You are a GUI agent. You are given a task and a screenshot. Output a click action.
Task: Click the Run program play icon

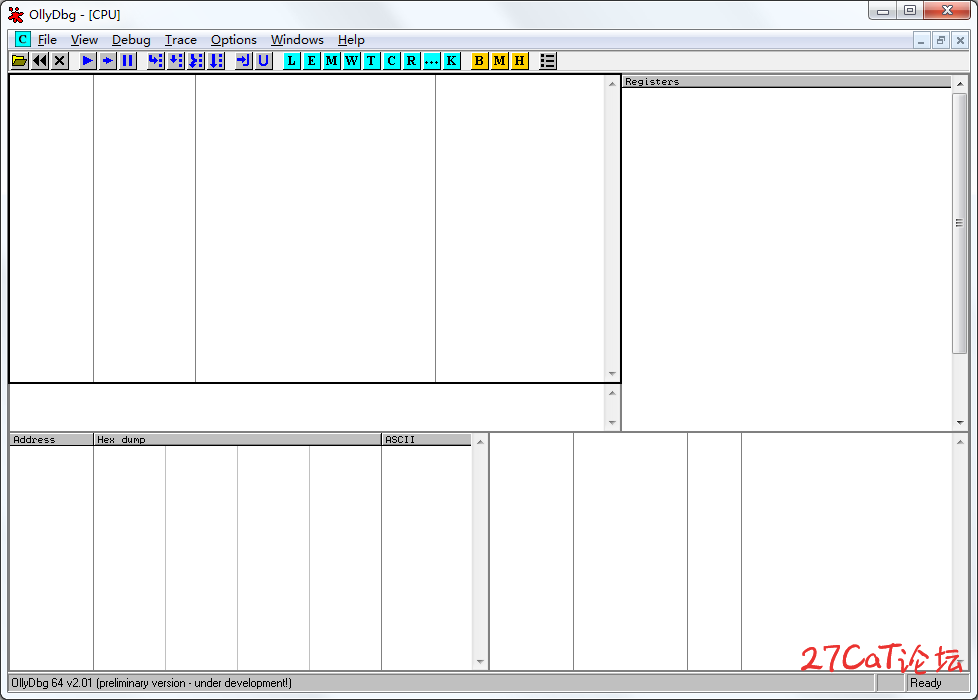tap(87, 61)
